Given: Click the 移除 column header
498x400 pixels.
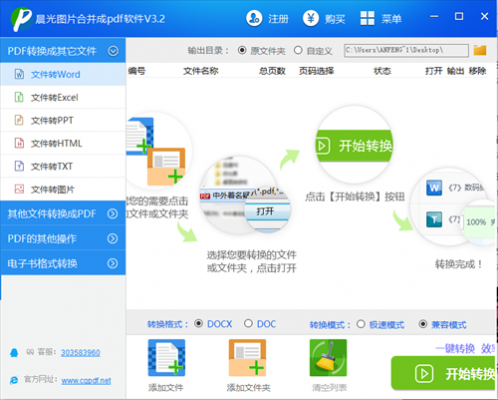Looking at the screenshot, I should (477, 71).
